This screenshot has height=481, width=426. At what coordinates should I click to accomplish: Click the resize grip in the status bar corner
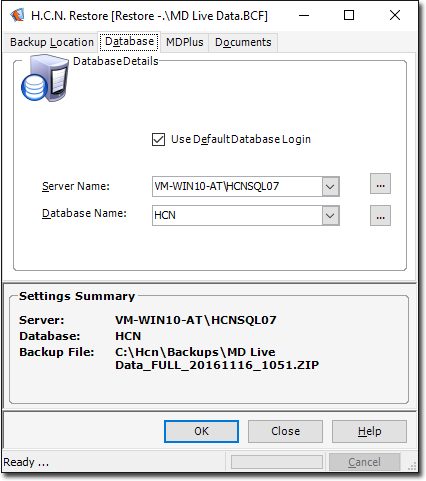[x=413, y=466]
